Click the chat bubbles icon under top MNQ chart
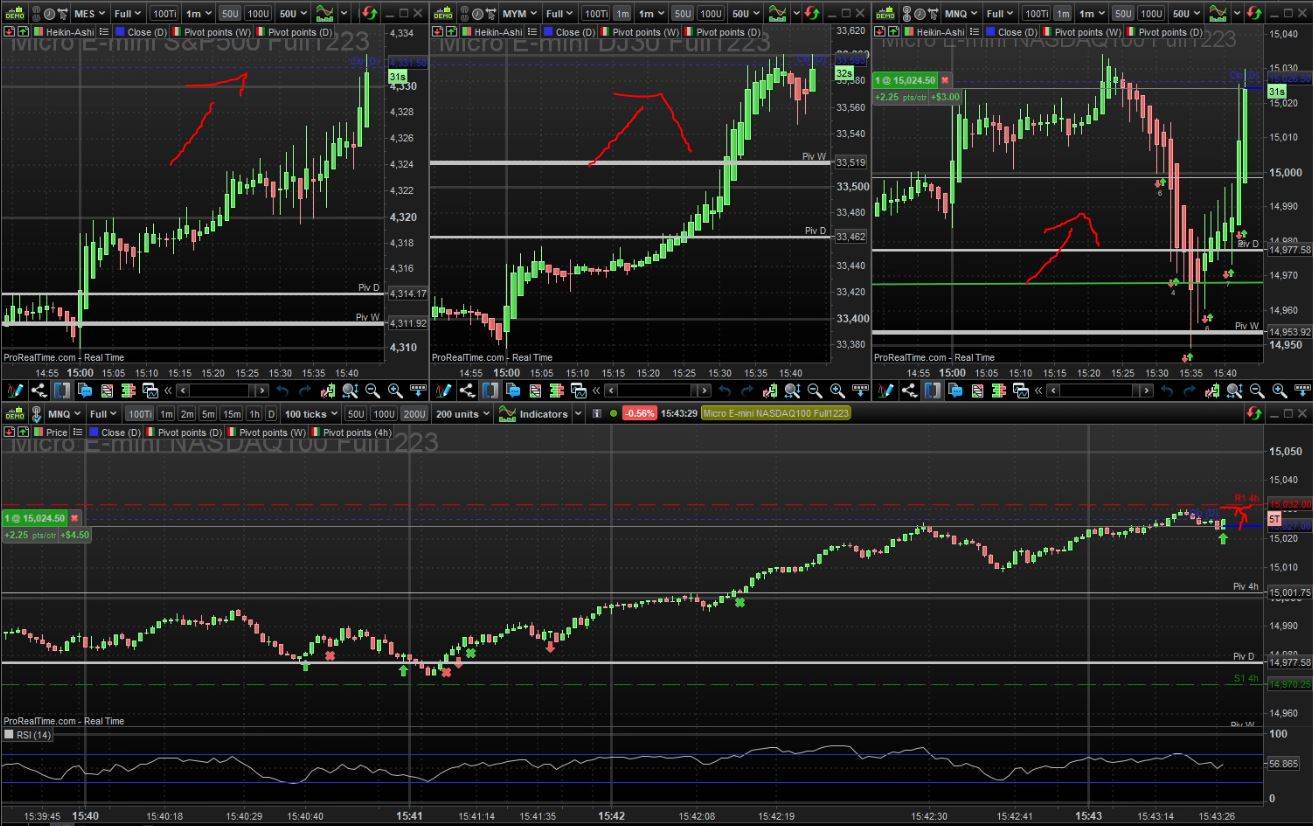This screenshot has height=826, width=1313. coord(955,391)
